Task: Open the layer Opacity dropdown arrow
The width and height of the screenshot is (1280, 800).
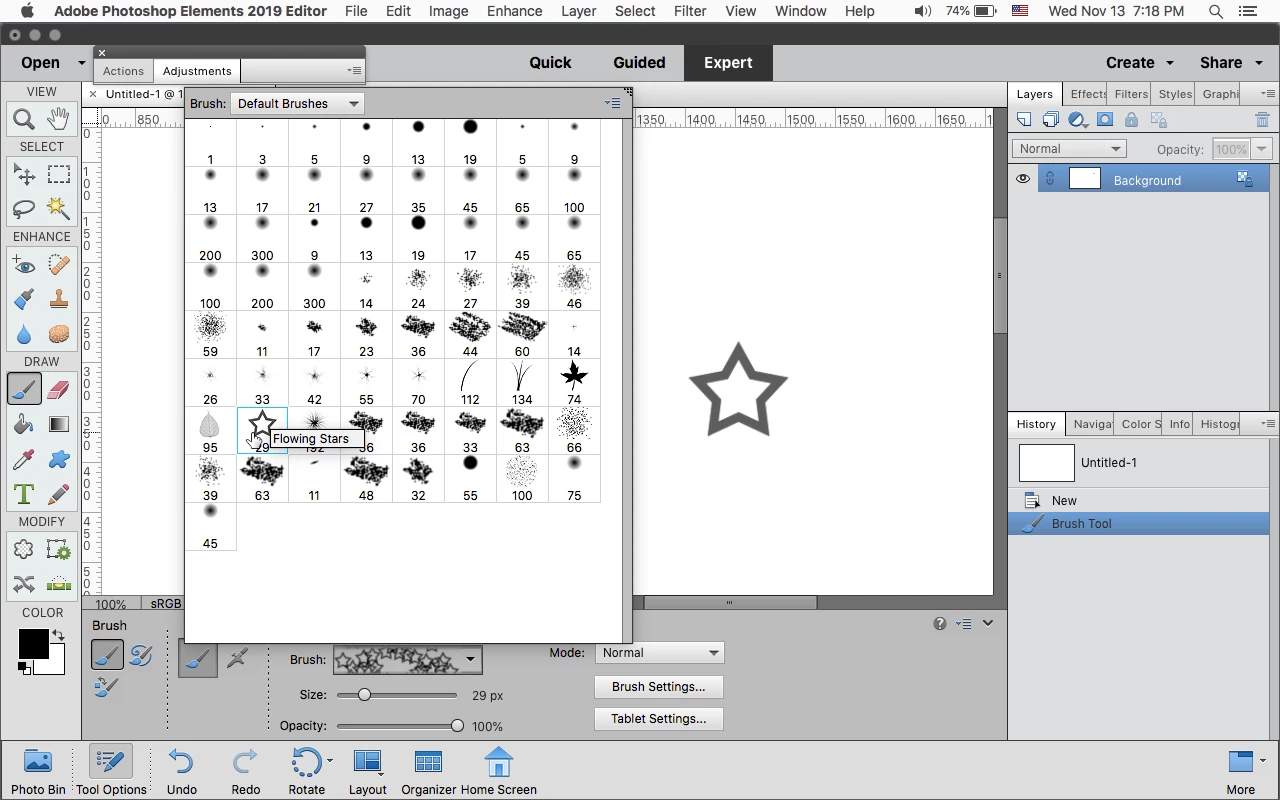Action: [1261, 149]
